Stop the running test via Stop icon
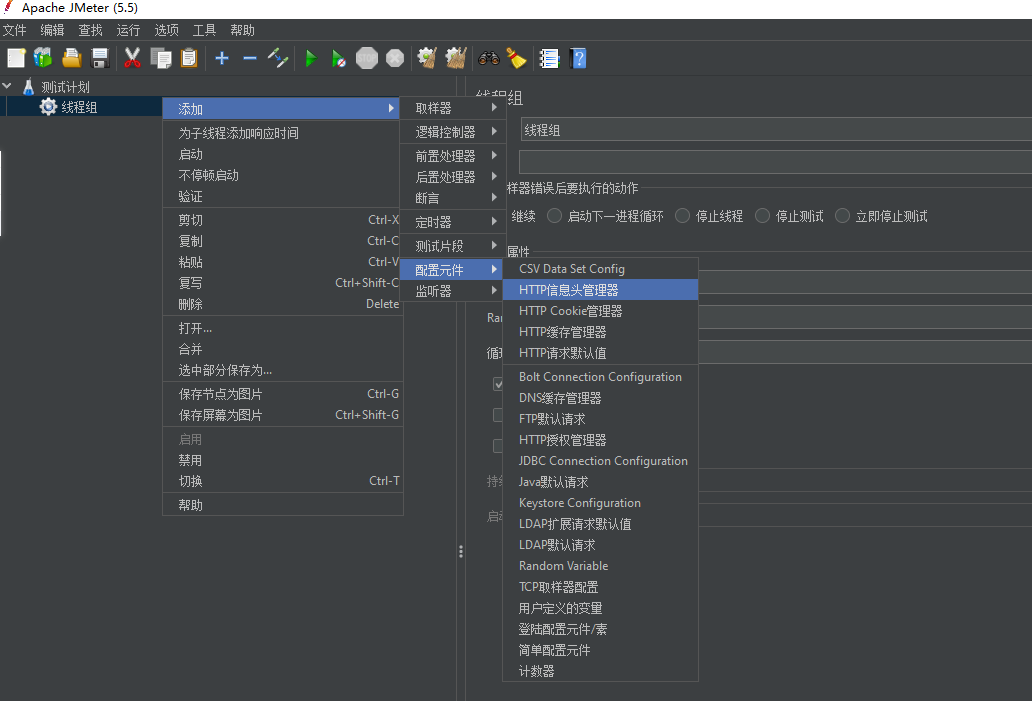Image resolution: width=1032 pixels, height=701 pixels. tap(366, 58)
